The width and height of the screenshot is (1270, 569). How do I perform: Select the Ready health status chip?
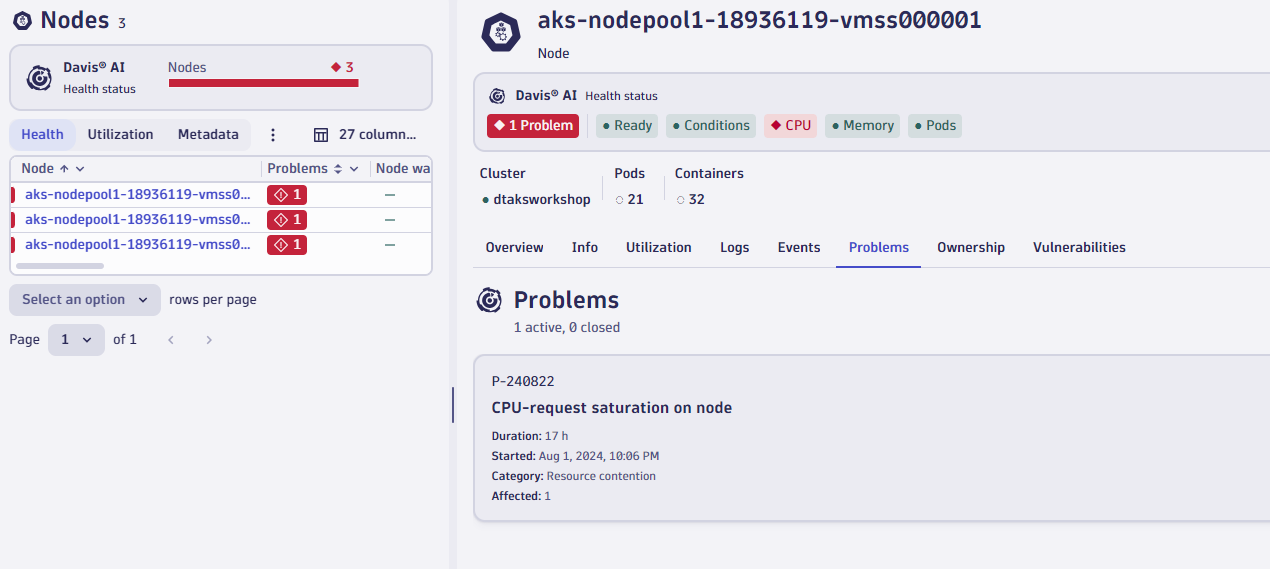pos(627,126)
